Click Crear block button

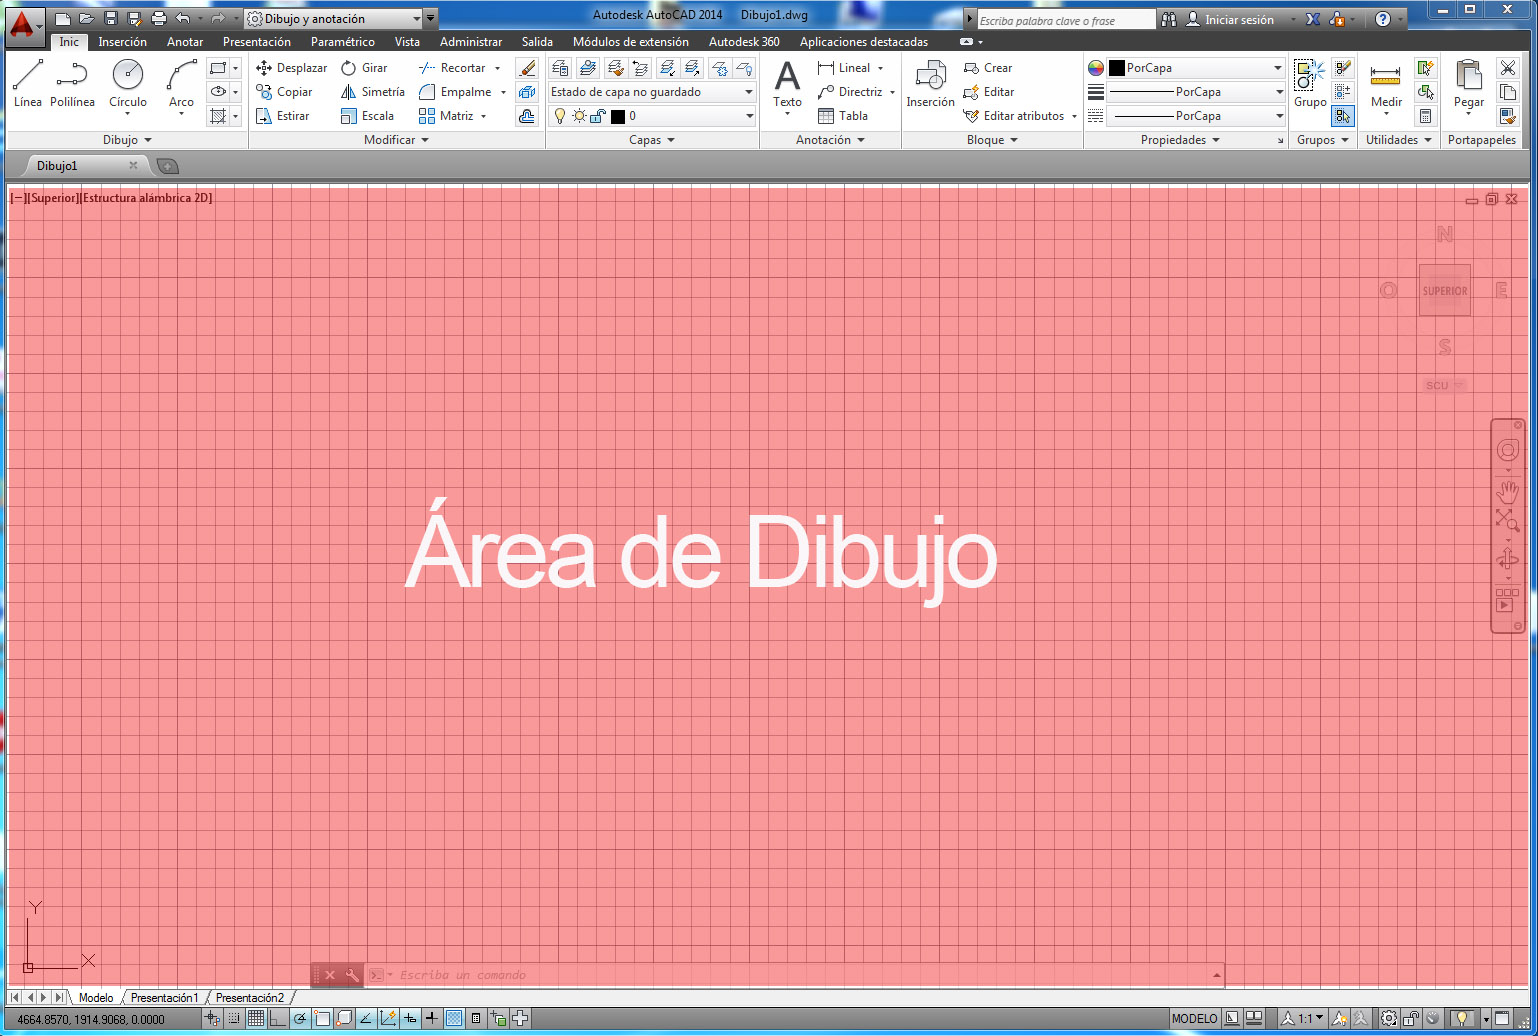click(988, 68)
